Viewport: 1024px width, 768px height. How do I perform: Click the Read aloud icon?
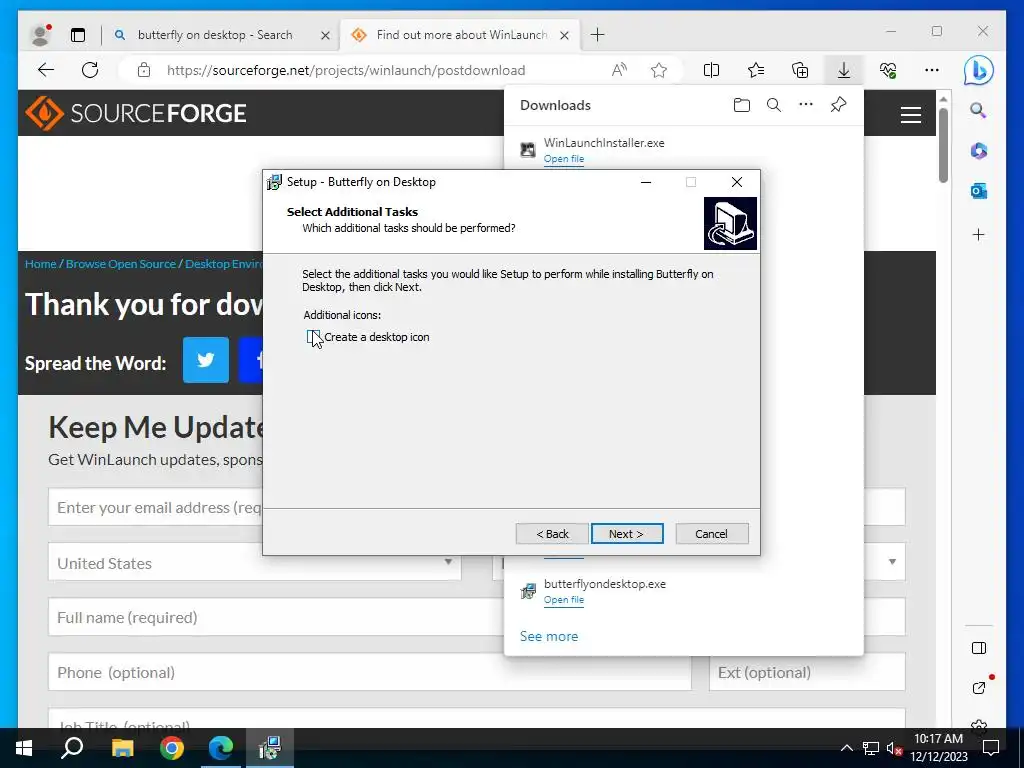click(x=619, y=70)
